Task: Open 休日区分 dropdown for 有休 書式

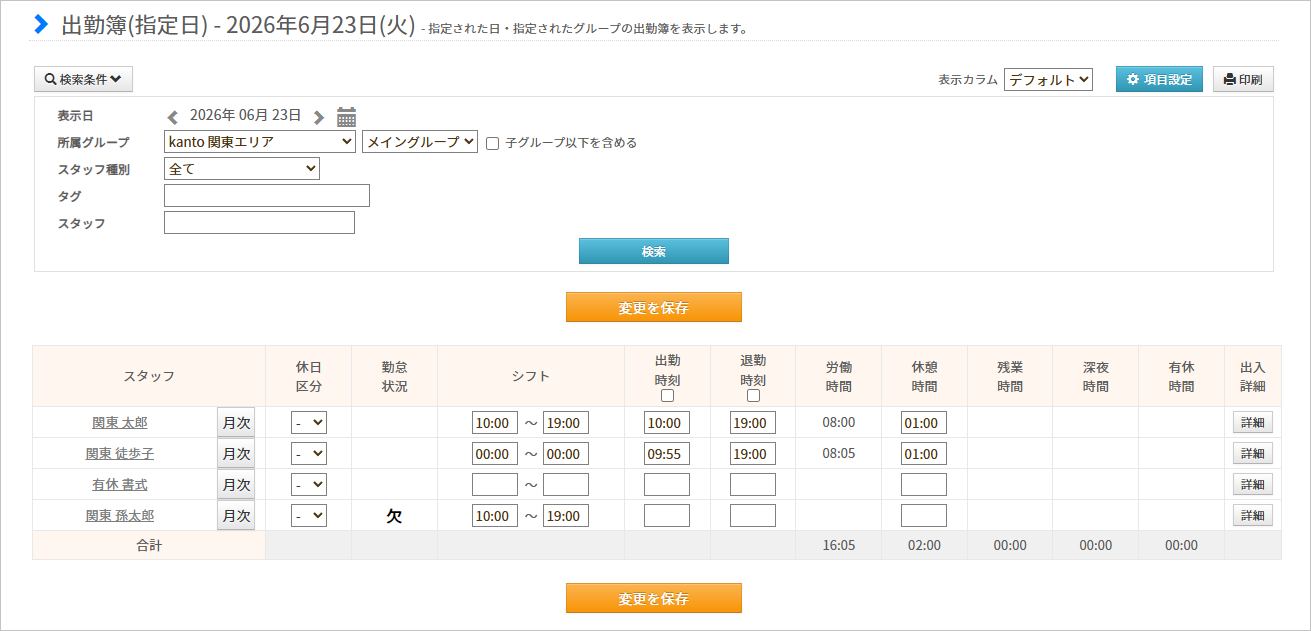Action: coord(309,485)
